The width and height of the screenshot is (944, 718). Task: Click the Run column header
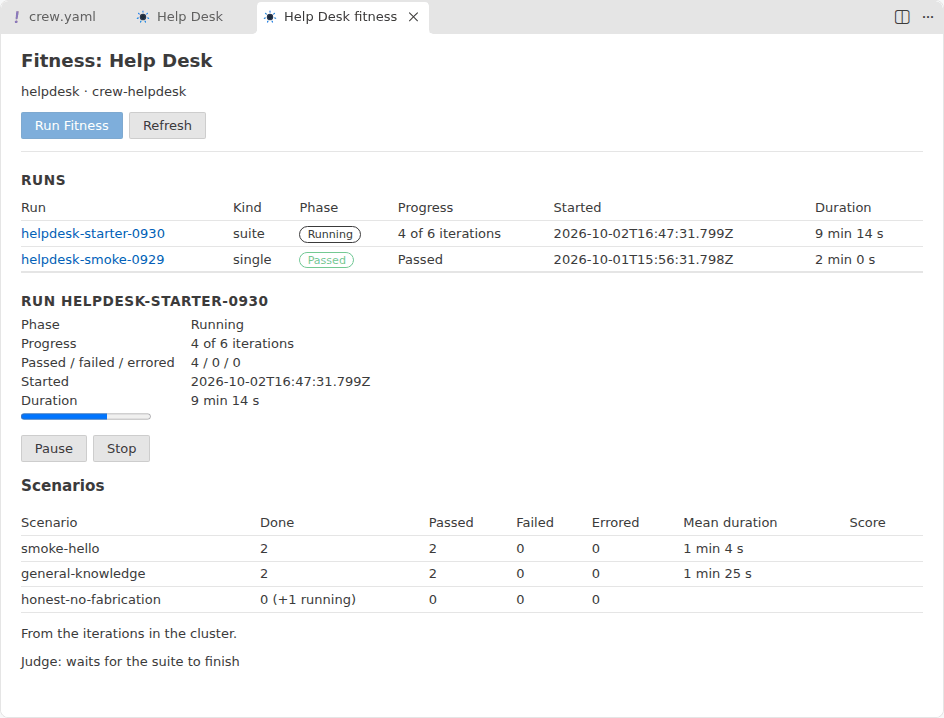point(33,208)
